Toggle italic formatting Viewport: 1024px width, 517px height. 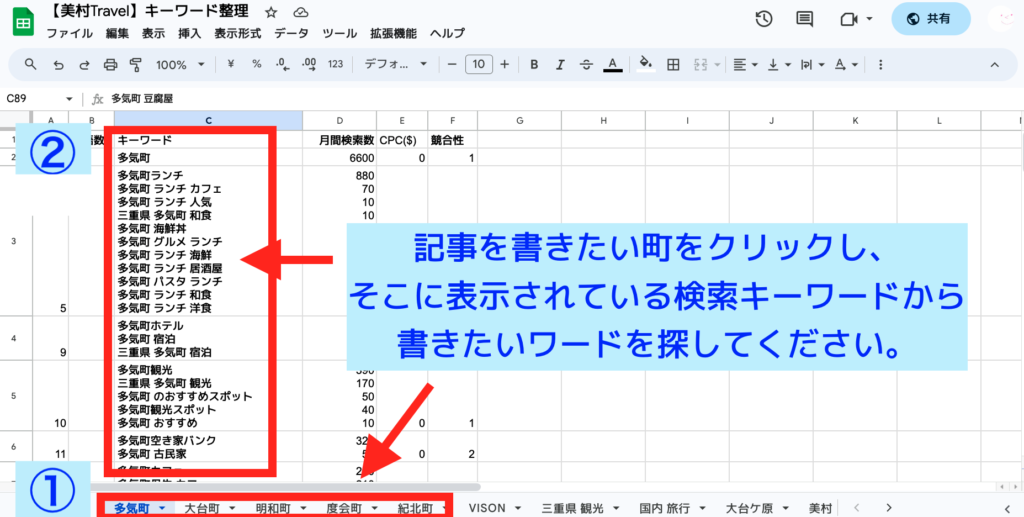click(x=560, y=65)
